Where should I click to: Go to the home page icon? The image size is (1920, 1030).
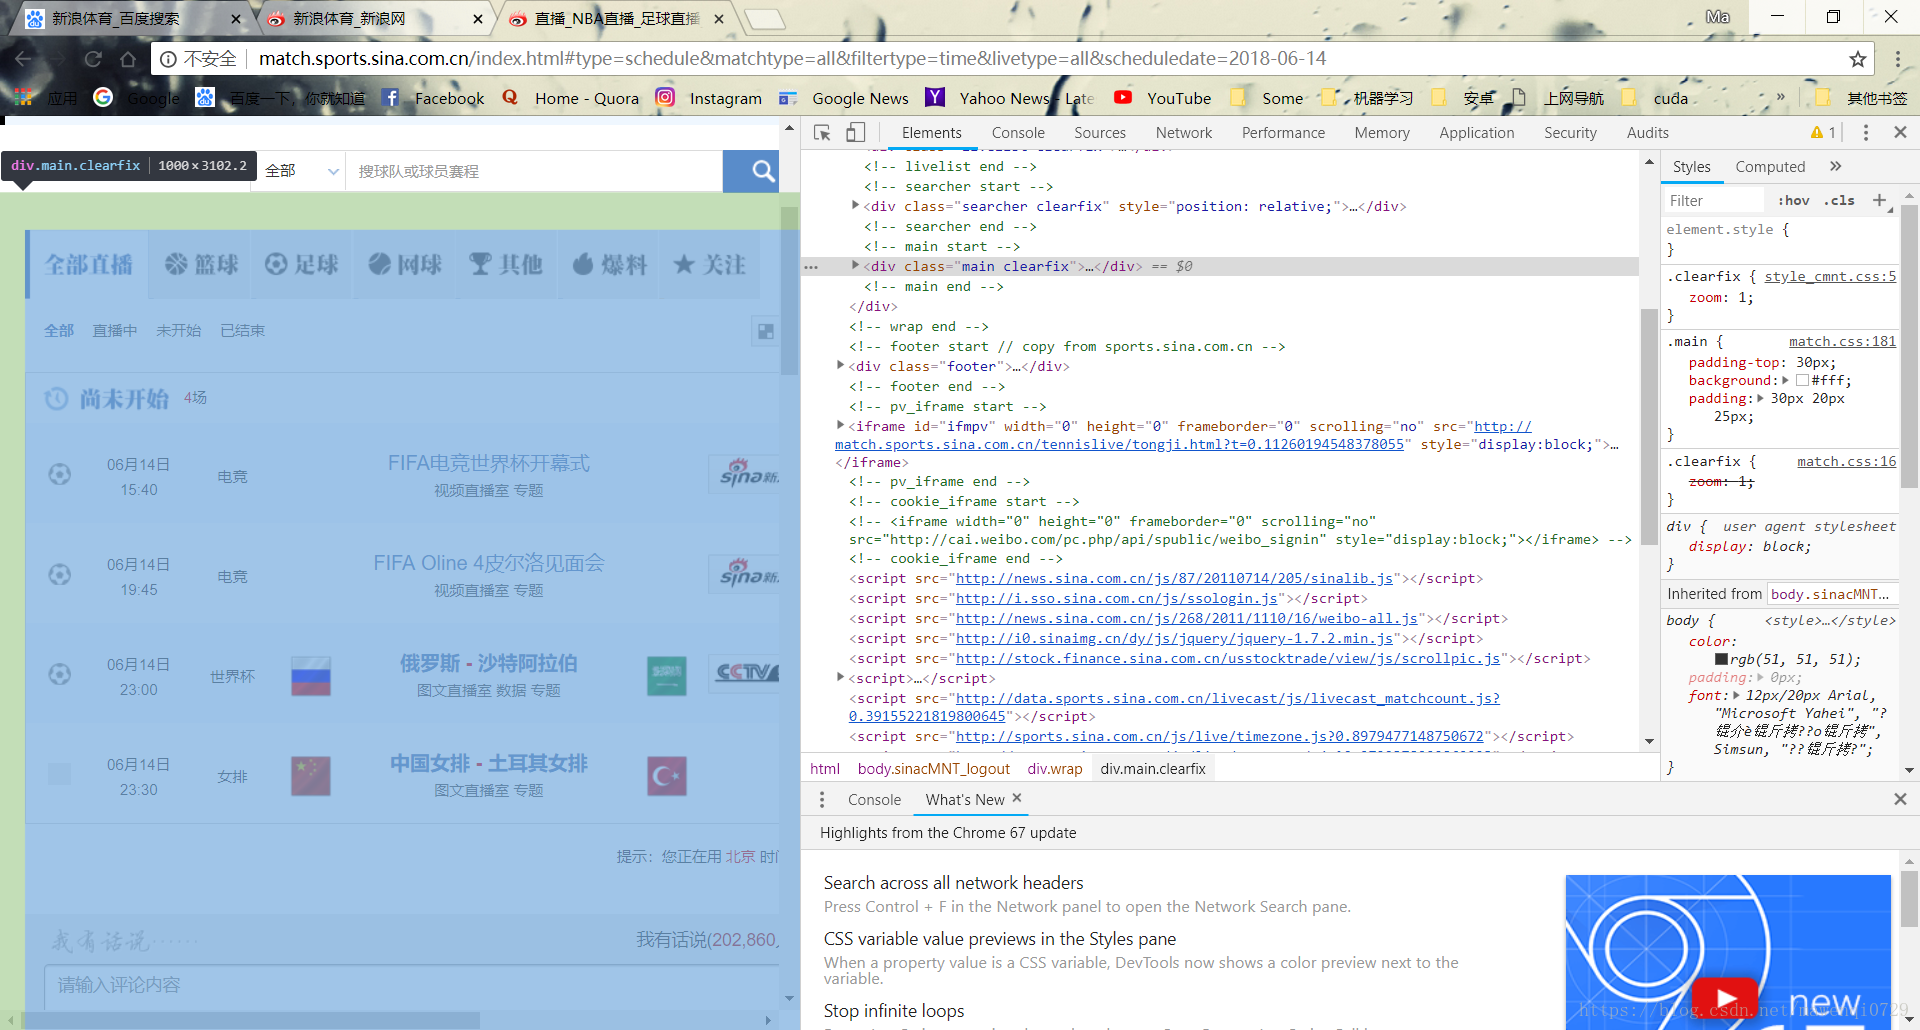coord(128,59)
